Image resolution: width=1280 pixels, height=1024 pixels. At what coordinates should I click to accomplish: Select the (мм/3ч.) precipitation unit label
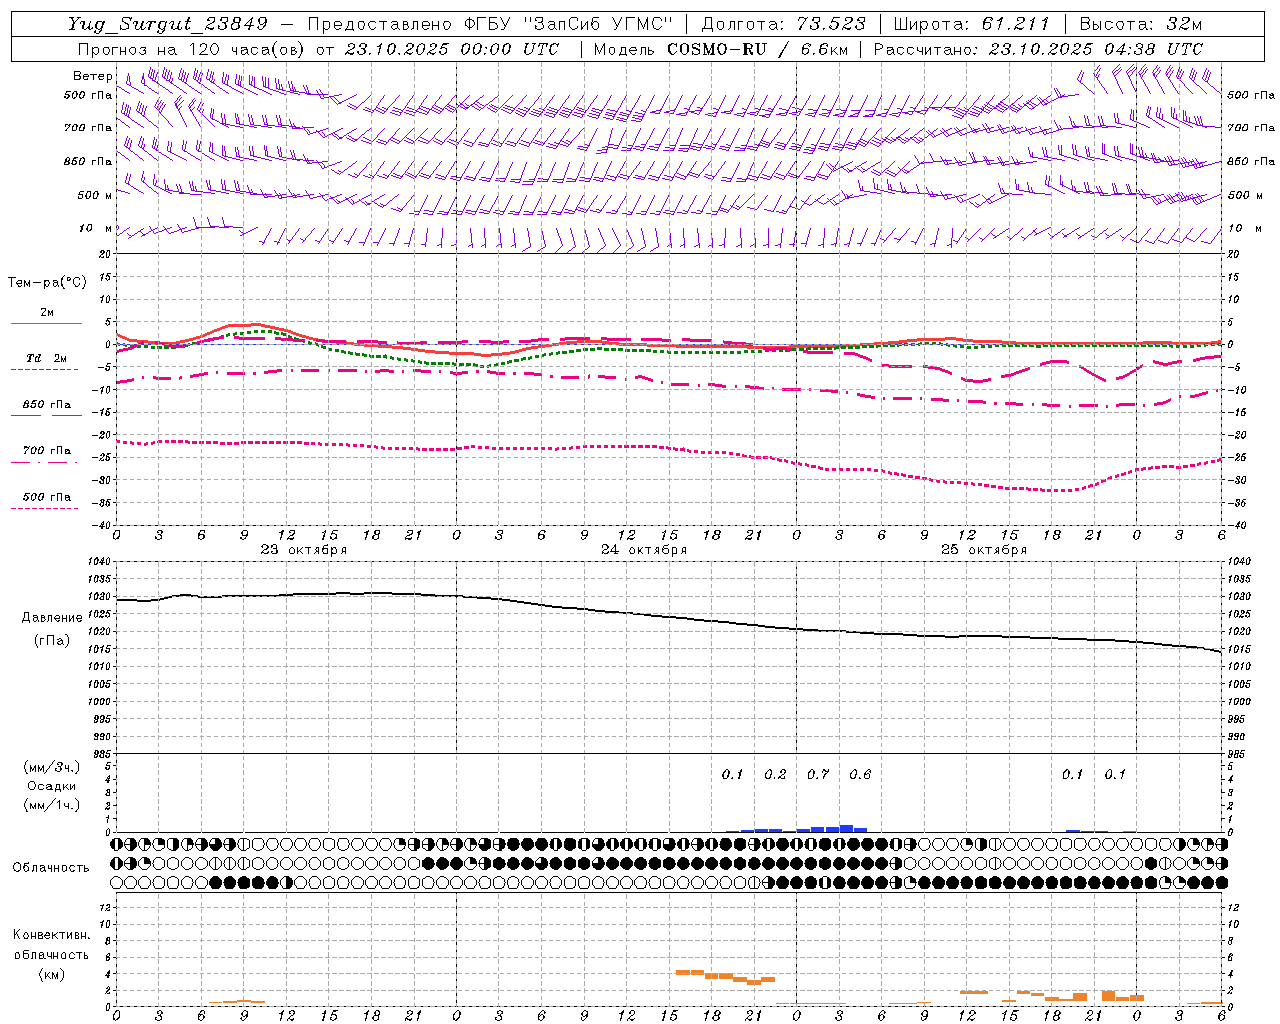click(x=52, y=767)
